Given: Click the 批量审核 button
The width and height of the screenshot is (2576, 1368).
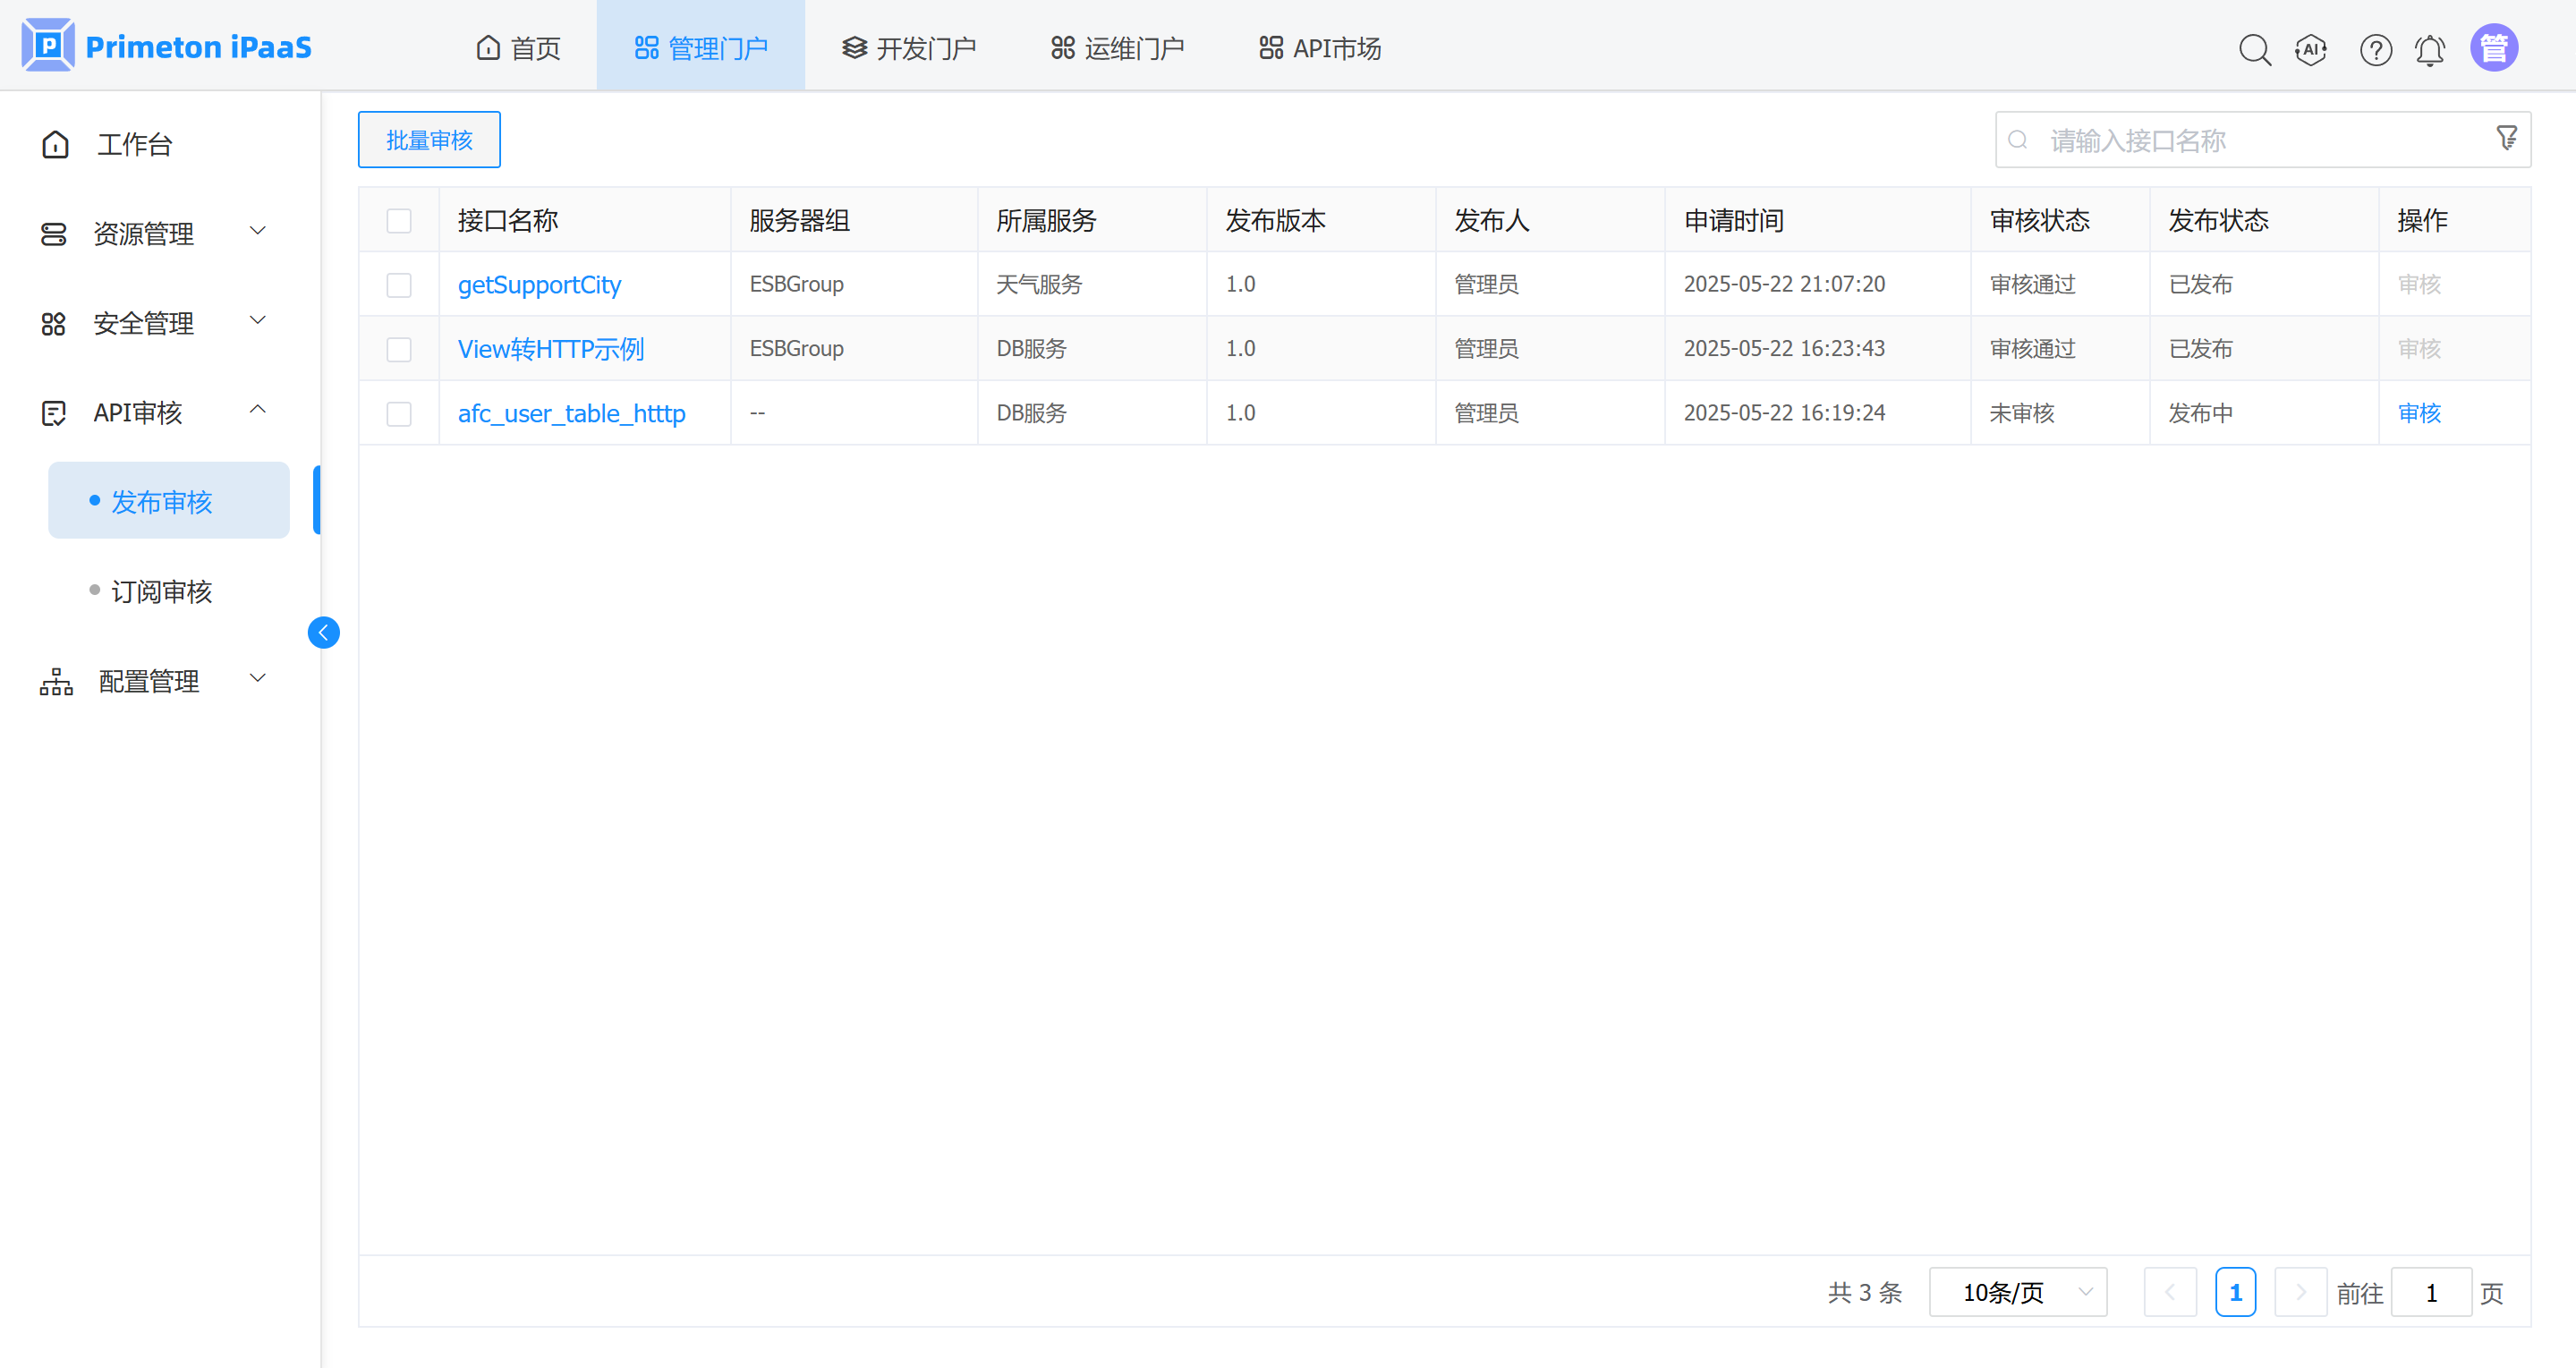Looking at the screenshot, I should pyautogui.click(x=429, y=140).
